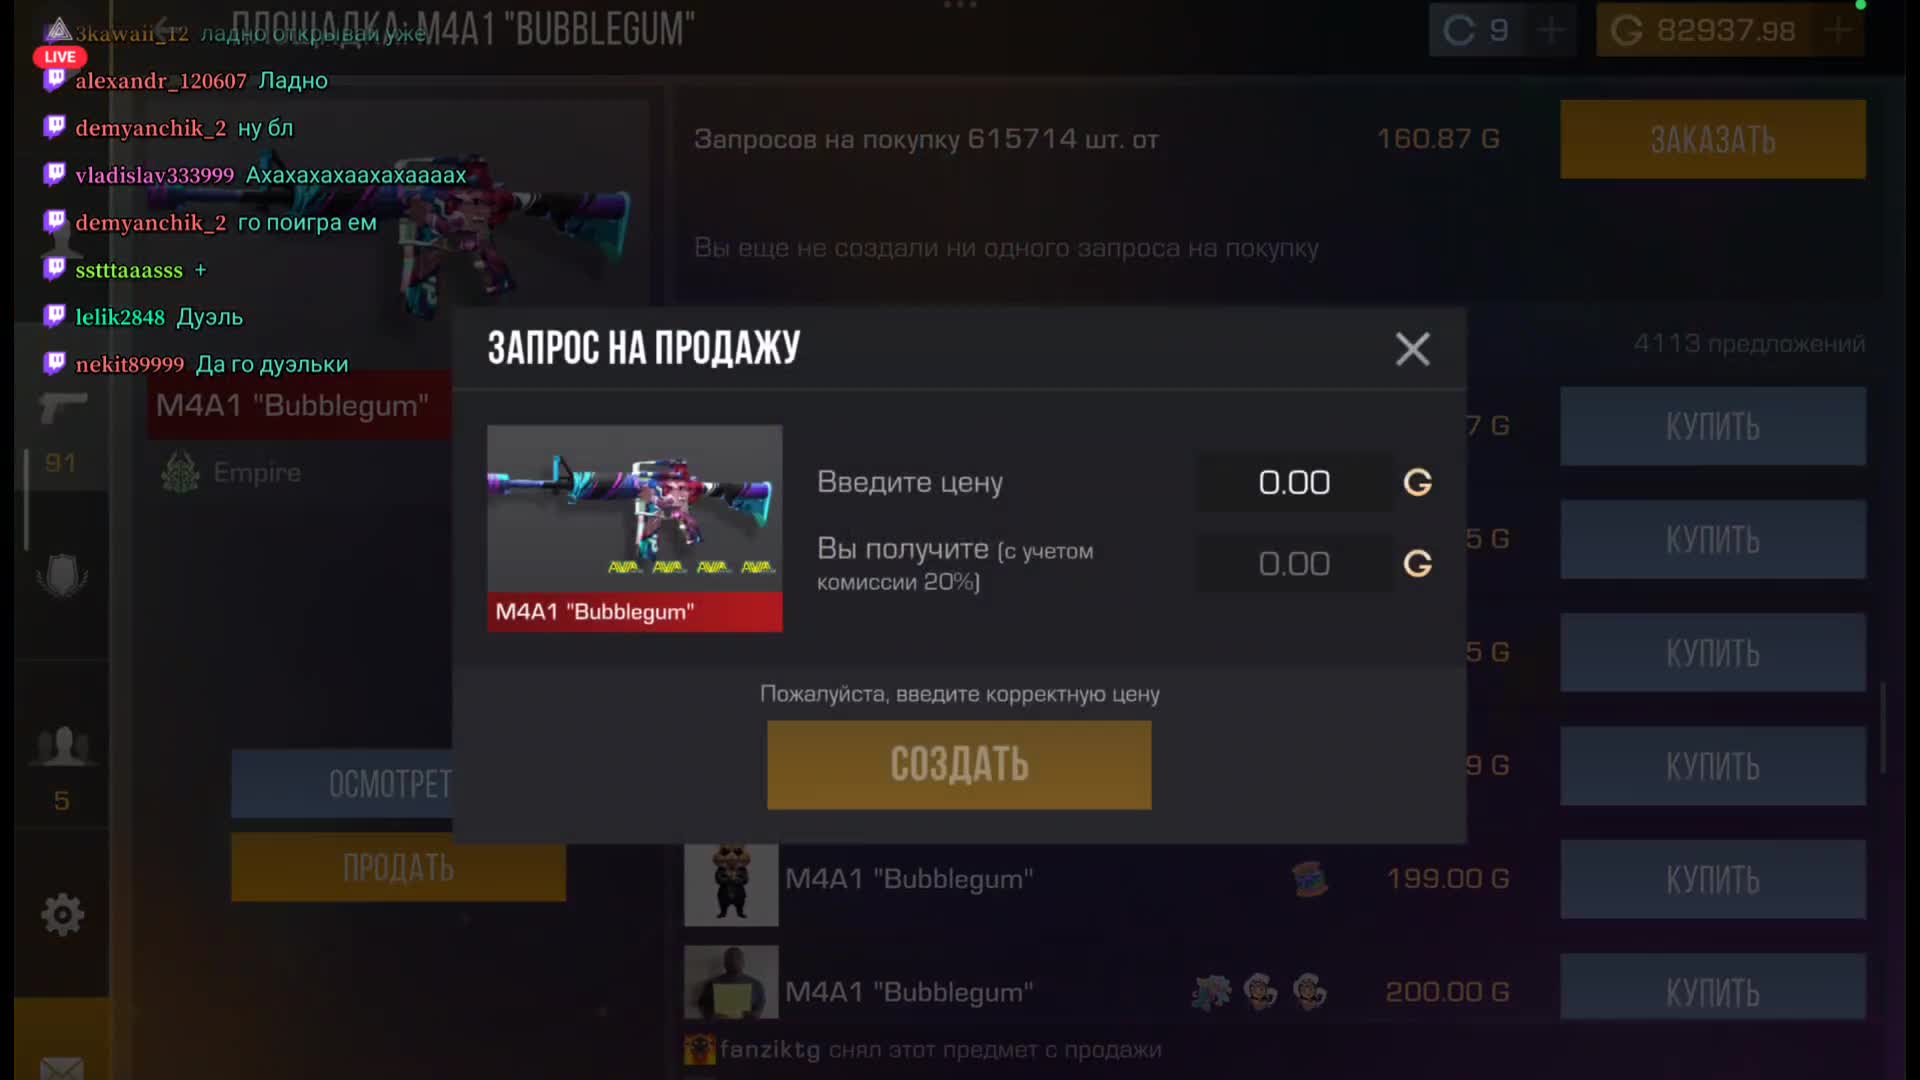Click the СОЗДАТЬ create button
The width and height of the screenshot is (1920, 1080).
point(959,765)
